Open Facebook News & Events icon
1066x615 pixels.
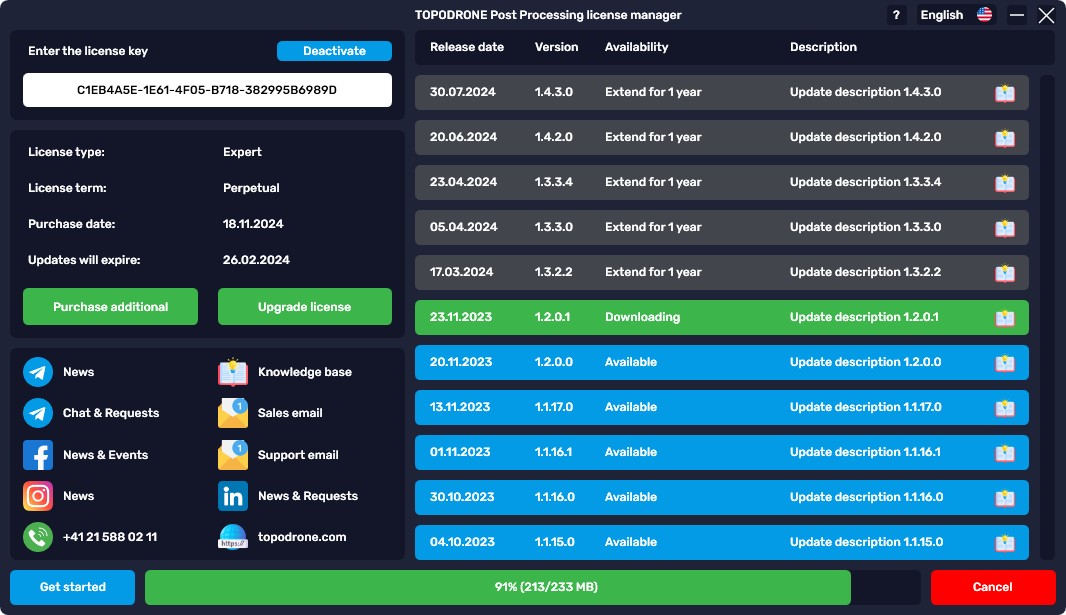(x=38, y=455)
